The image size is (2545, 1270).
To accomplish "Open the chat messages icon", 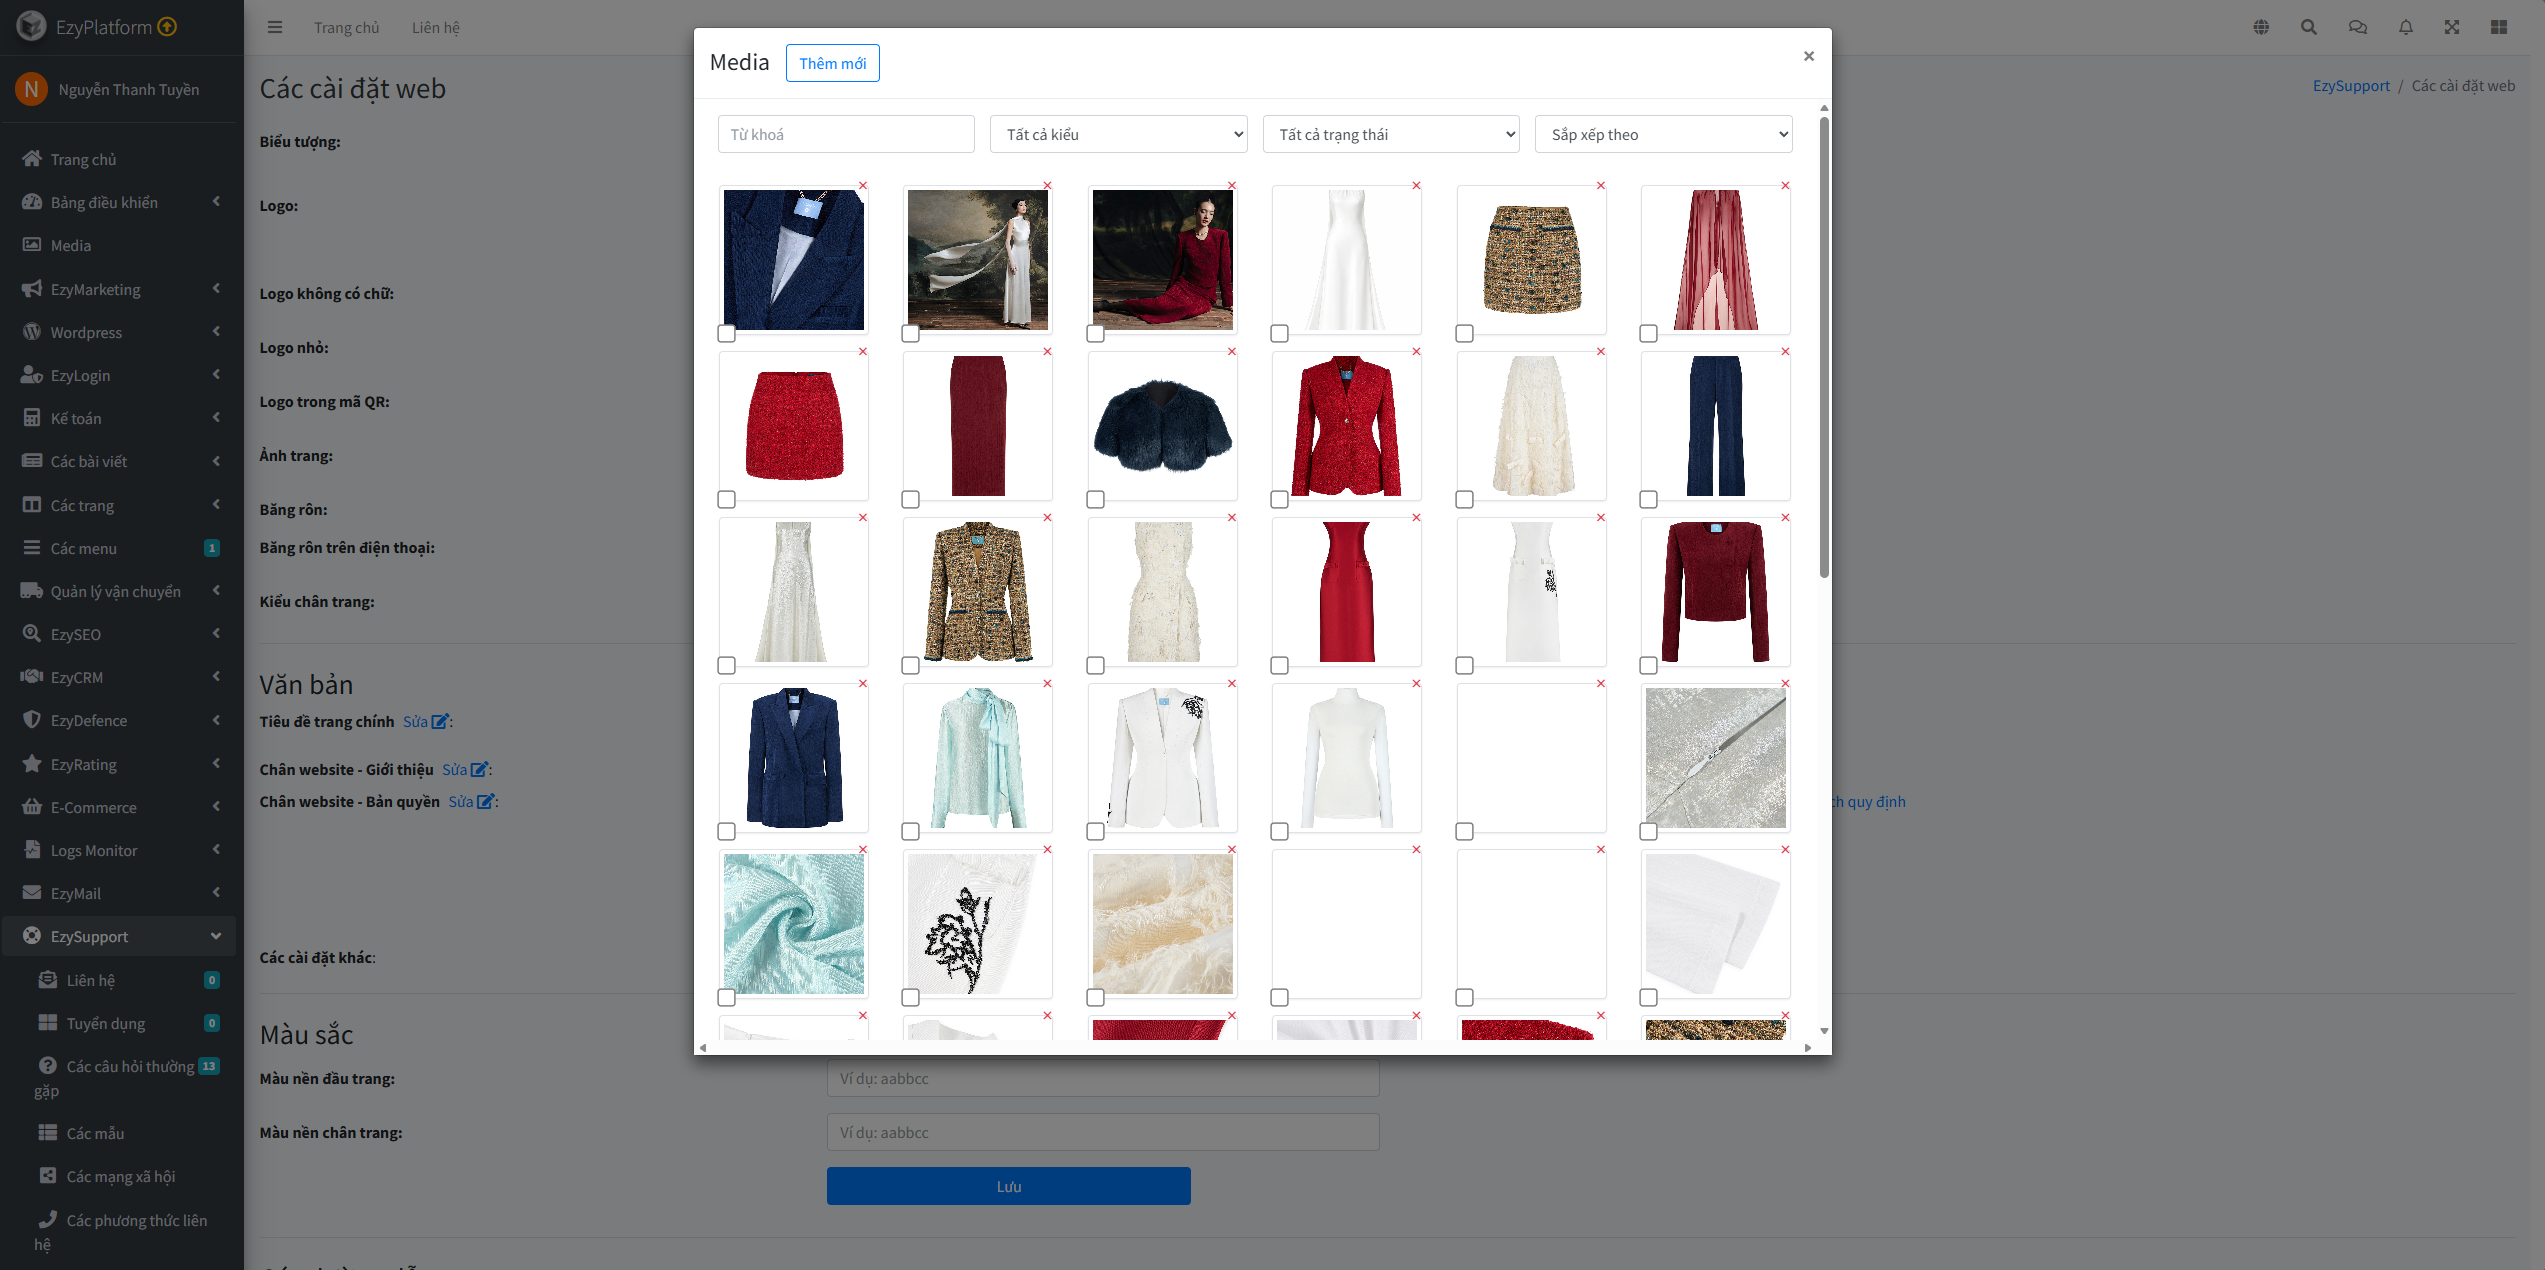I will pyautogui.click(x=2357, y=27).
